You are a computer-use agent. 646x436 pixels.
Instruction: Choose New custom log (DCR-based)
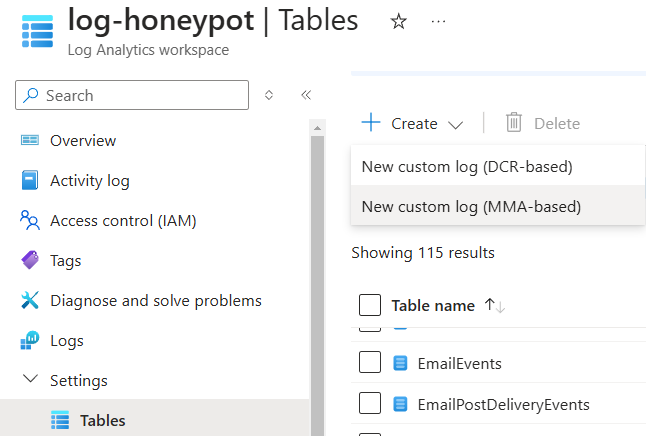[x=498, y=166]
